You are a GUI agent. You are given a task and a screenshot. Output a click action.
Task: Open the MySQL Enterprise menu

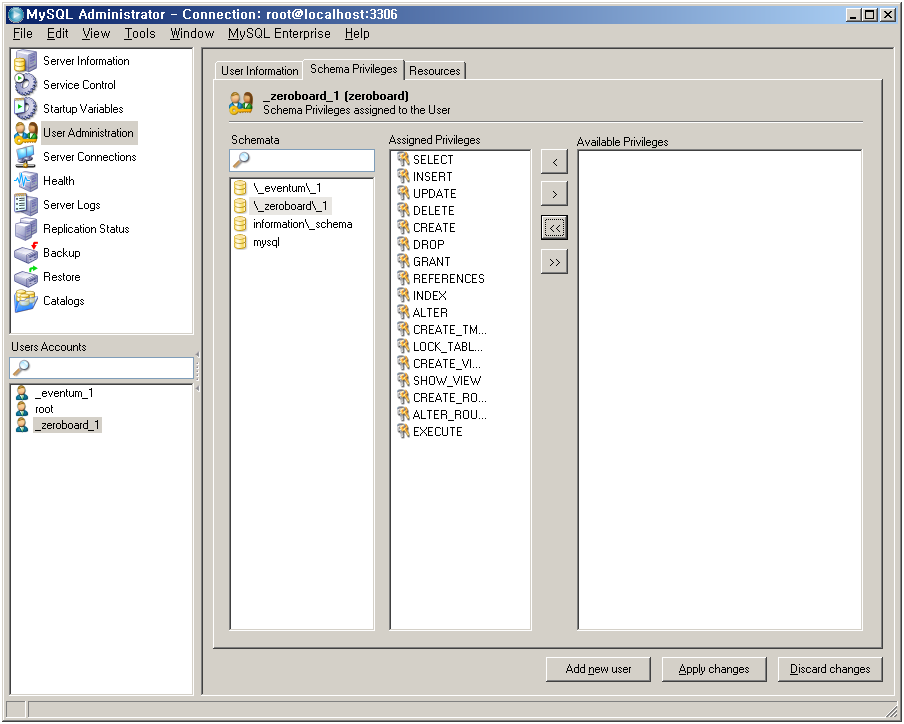[x=279, y=34]
